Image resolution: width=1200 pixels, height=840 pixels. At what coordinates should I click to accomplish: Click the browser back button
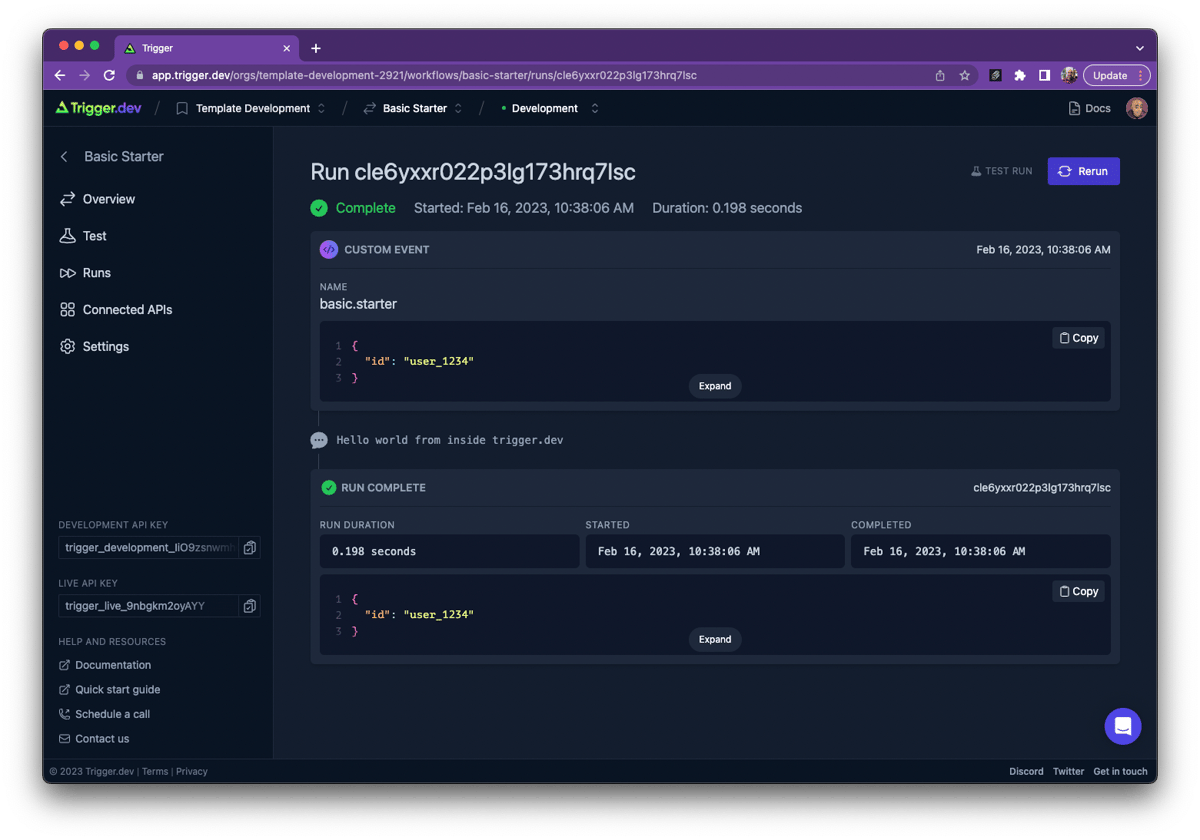click(60, 75)
